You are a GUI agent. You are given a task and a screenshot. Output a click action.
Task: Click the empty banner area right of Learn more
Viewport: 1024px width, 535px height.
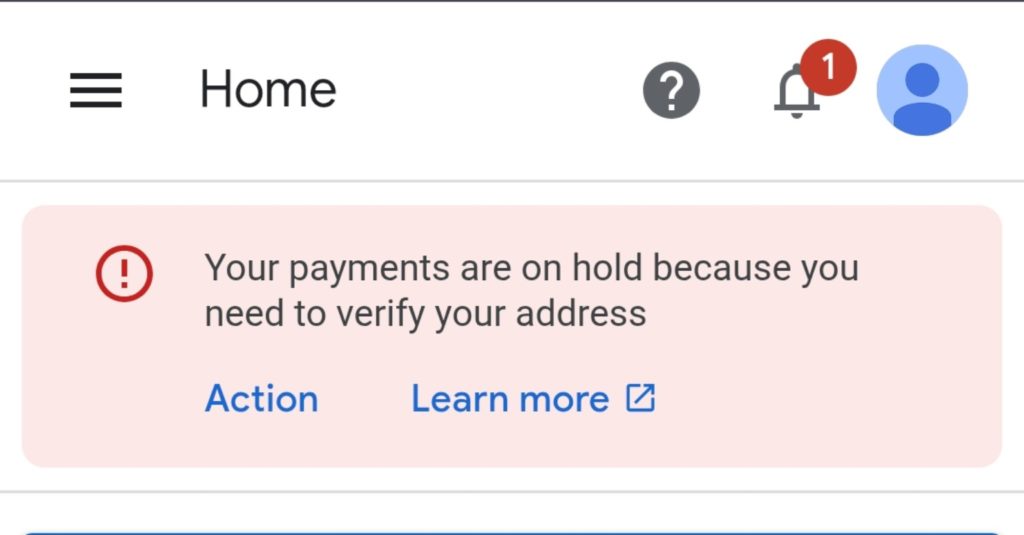(x=820, y=399)
